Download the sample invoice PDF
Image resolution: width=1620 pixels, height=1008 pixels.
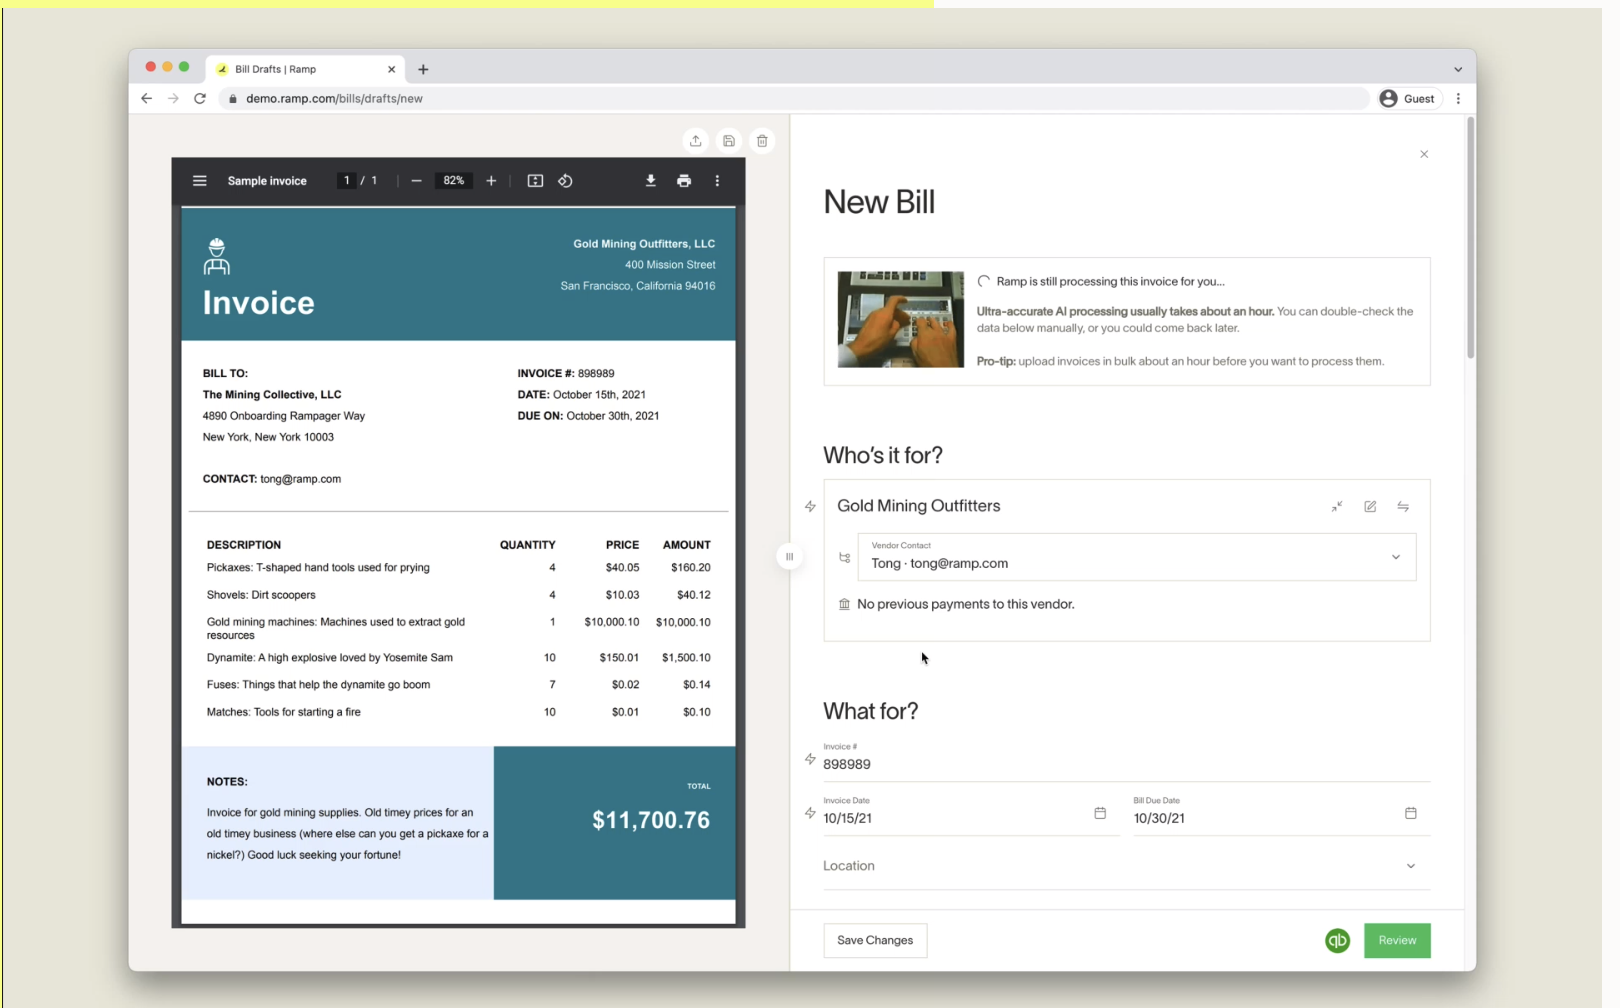(651, 181)
